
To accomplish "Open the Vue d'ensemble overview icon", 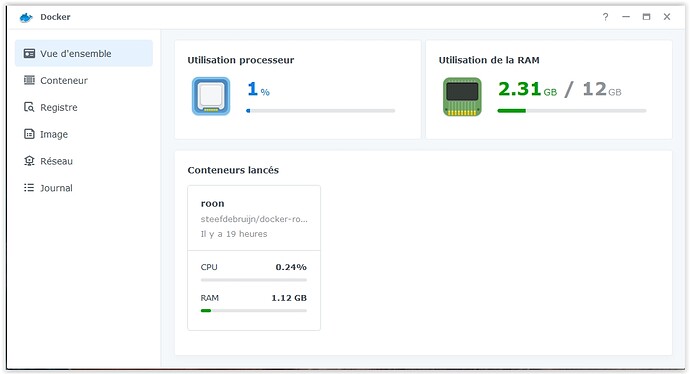I will [x=29, y=54].
